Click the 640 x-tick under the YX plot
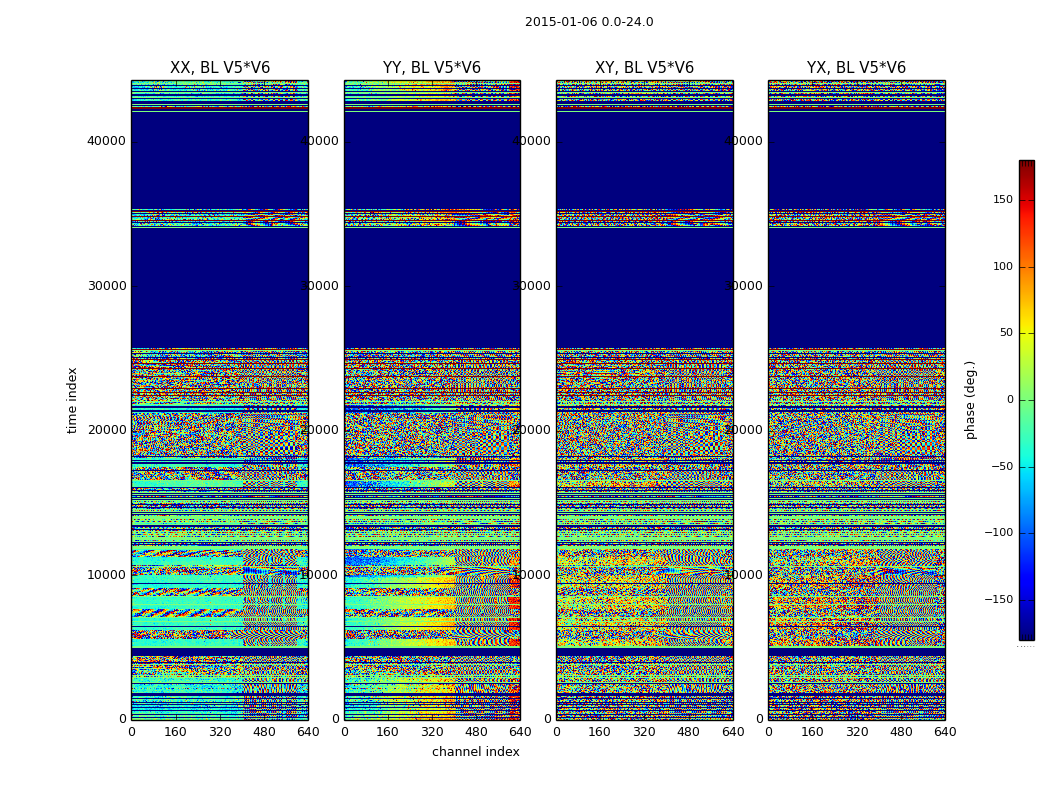1050x800 pixels. (945, 732)
